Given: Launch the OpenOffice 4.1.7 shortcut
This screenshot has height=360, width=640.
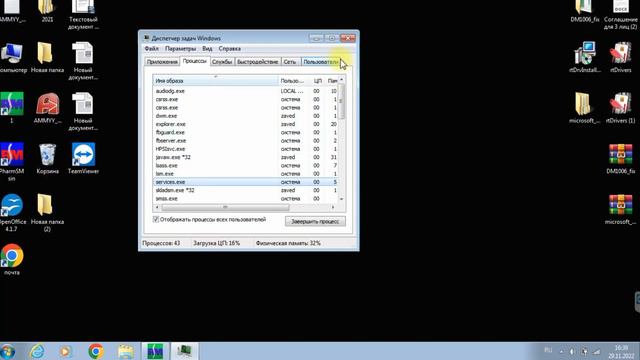Looking at the screenshot, I should click(x=12, y=212).
